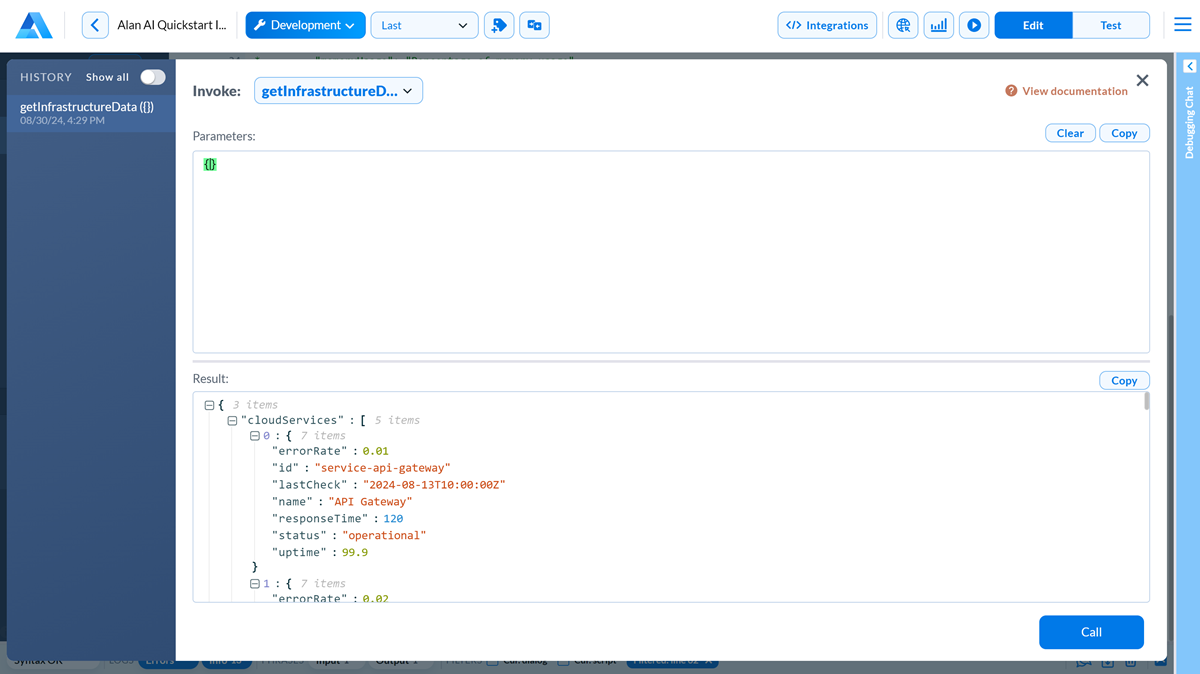Select the Edit tab

1033,26
